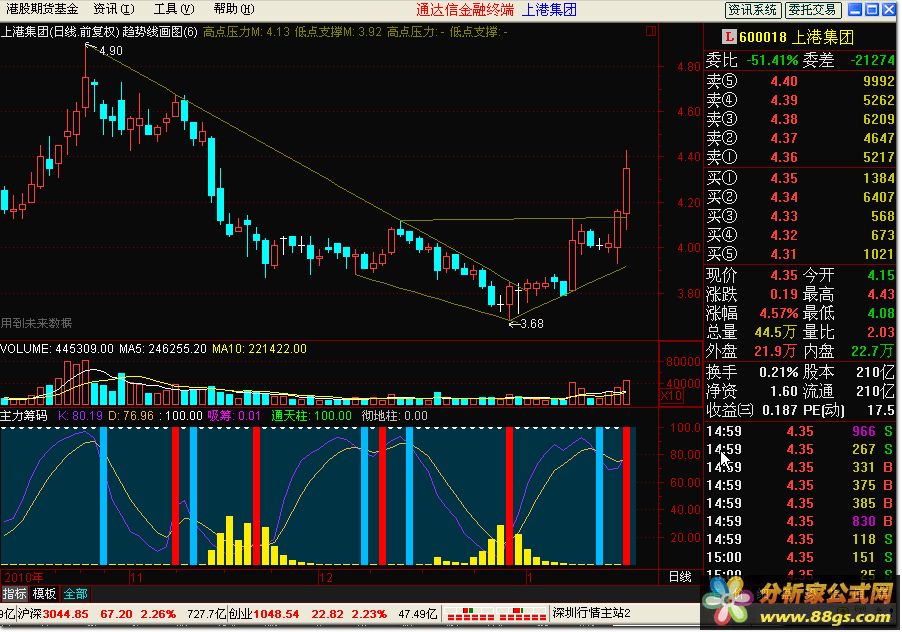The image size is (902, 632).
Task: Click the 涨幅 4.57% field
Action: tap(752, 313)
